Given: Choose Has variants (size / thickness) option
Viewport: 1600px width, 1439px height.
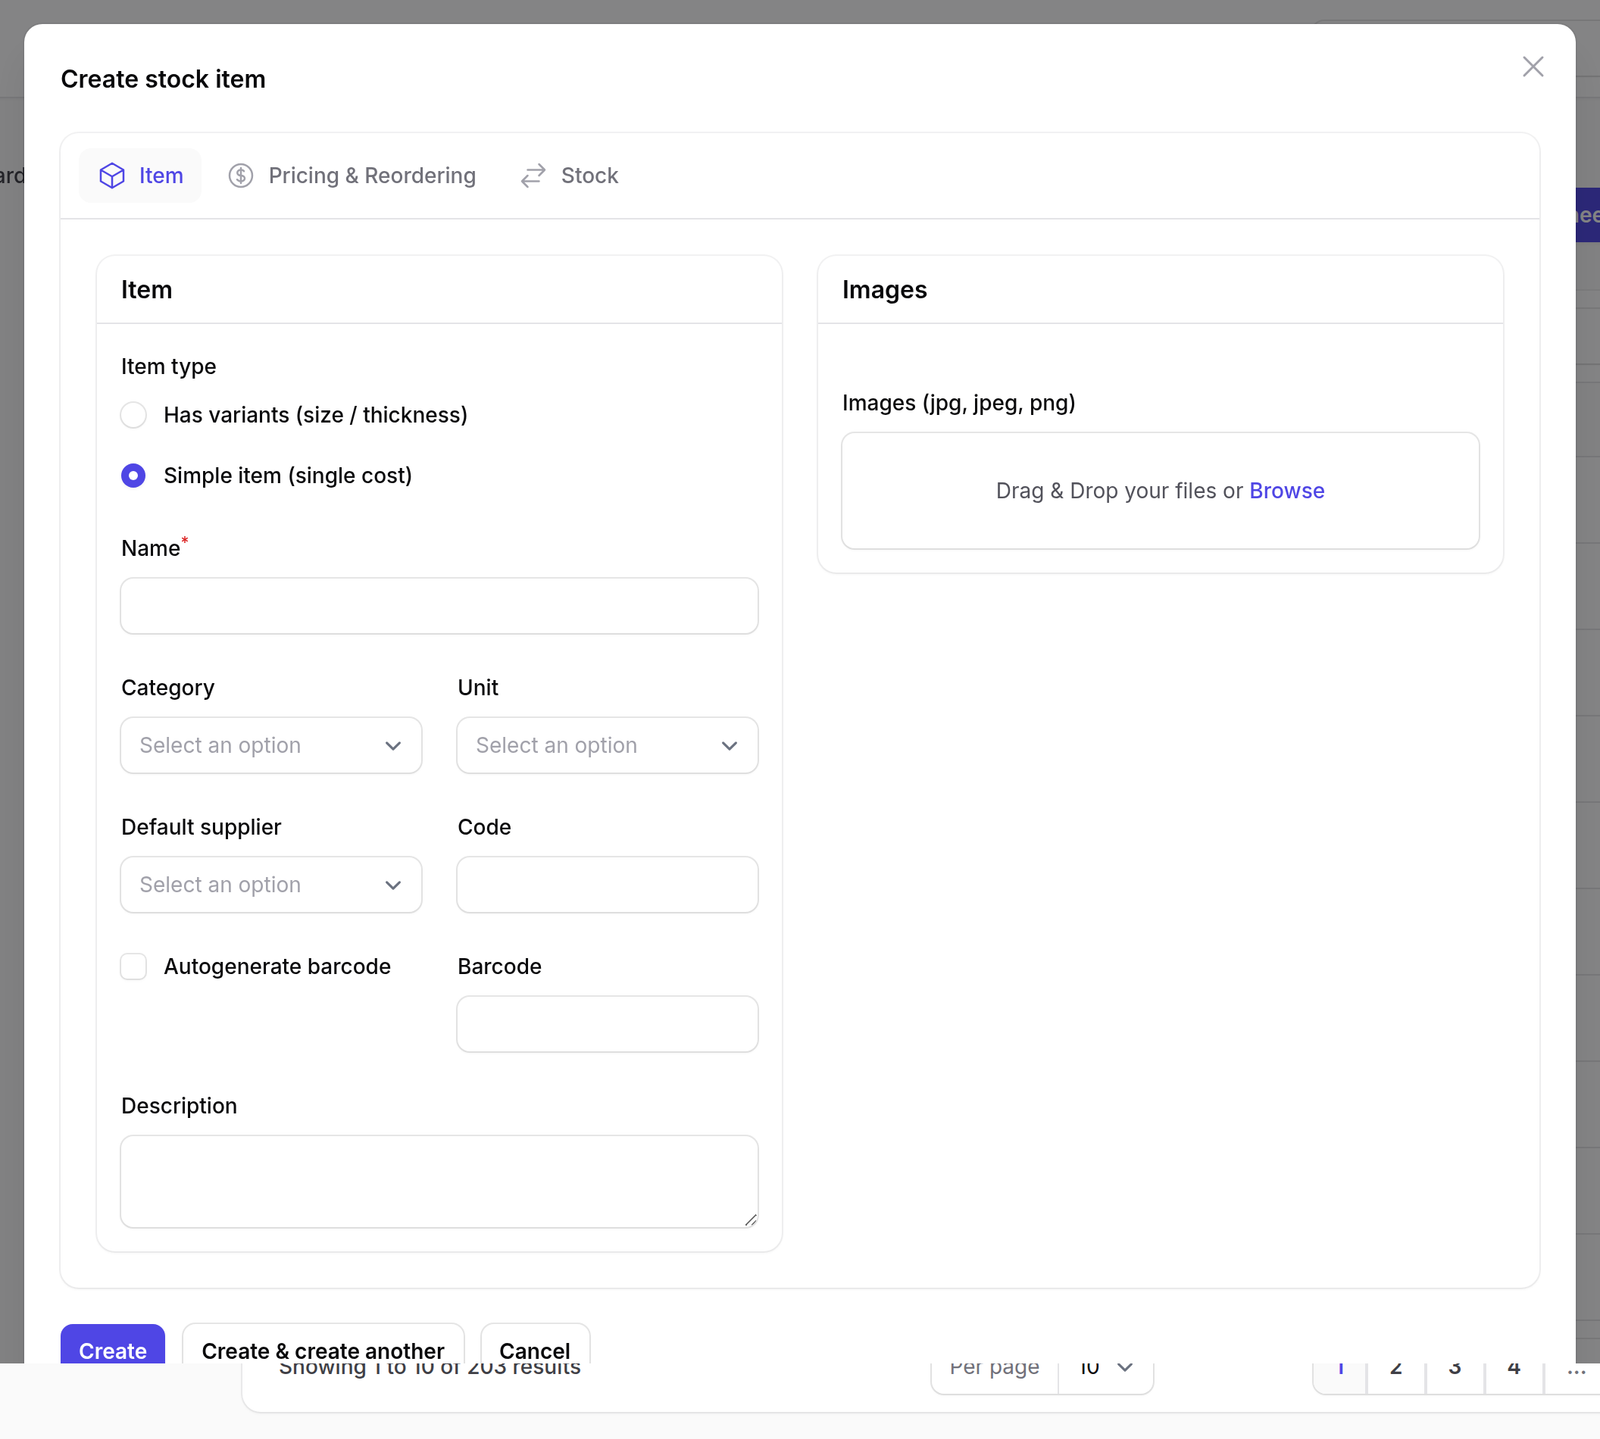Looking at the screenshot, I should [134, 415].
